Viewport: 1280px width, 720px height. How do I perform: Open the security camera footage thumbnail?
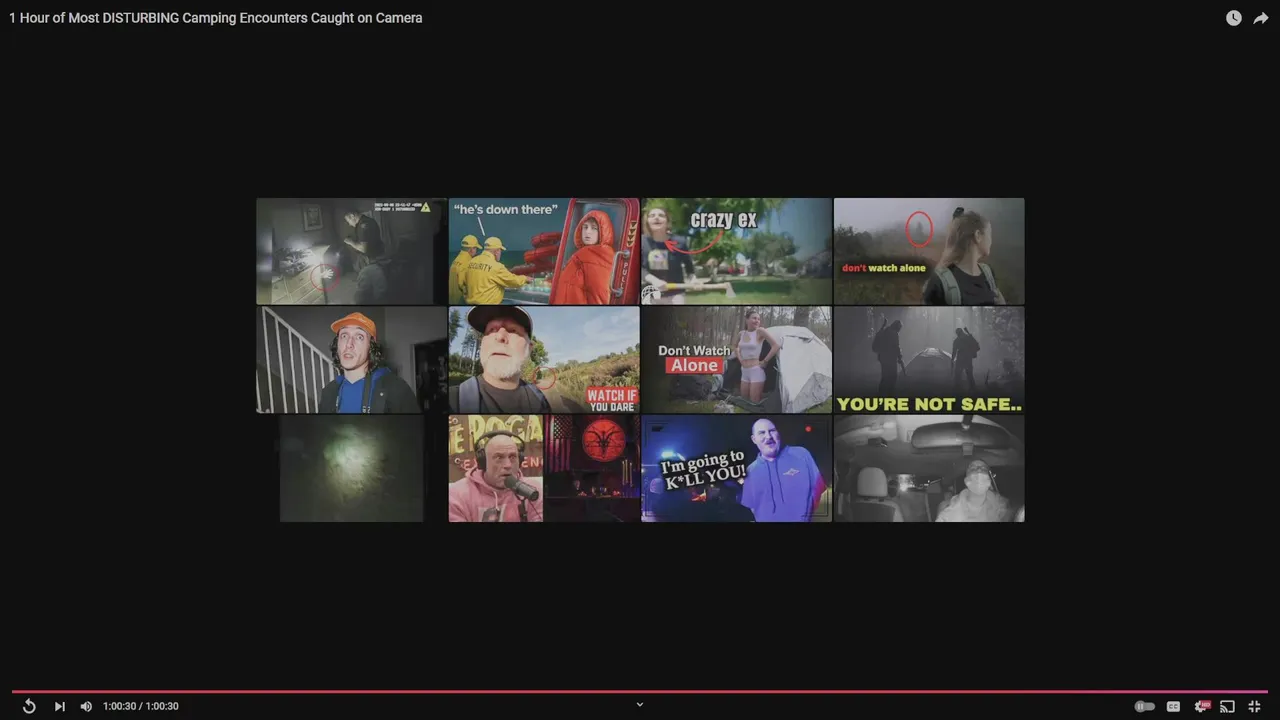click(351, 251)
